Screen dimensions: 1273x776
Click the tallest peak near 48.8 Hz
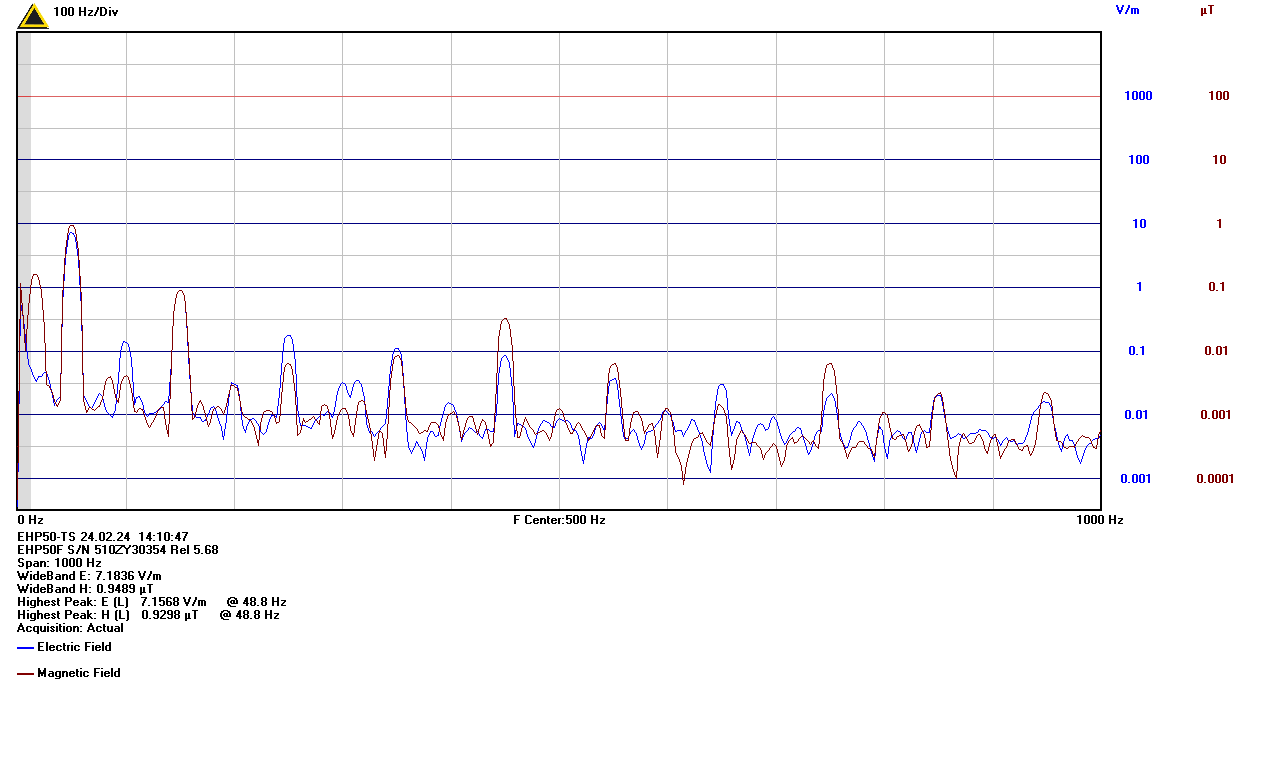coord(71,229)
